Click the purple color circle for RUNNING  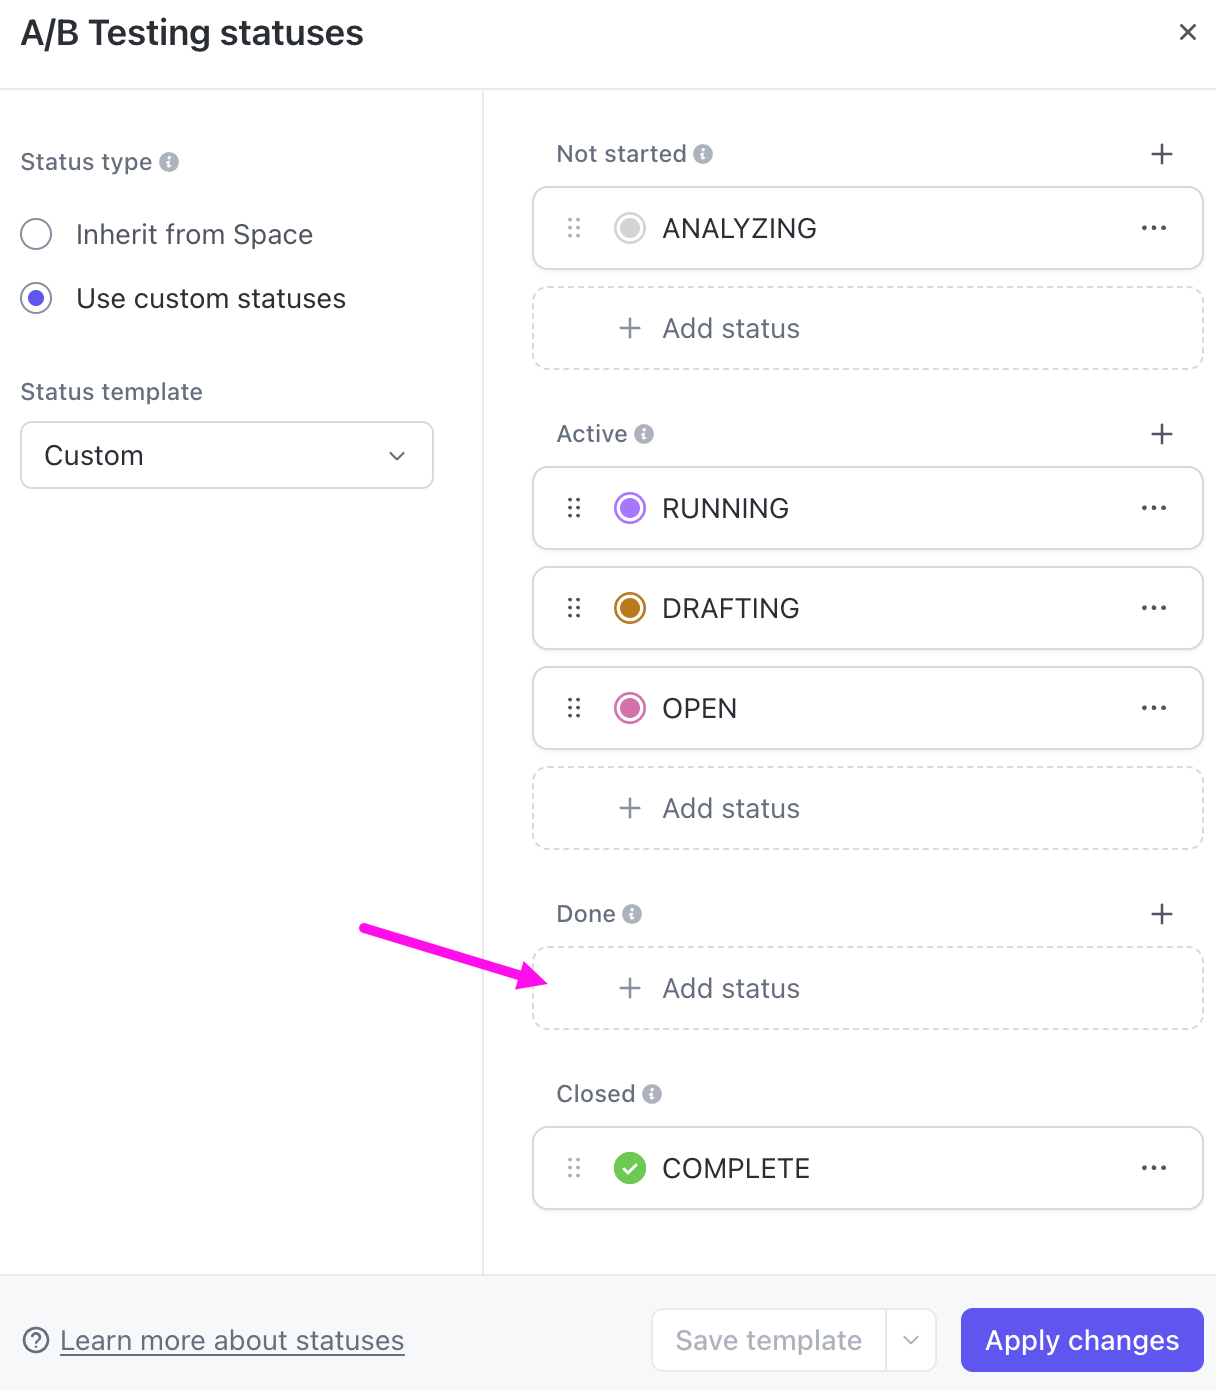630,508
